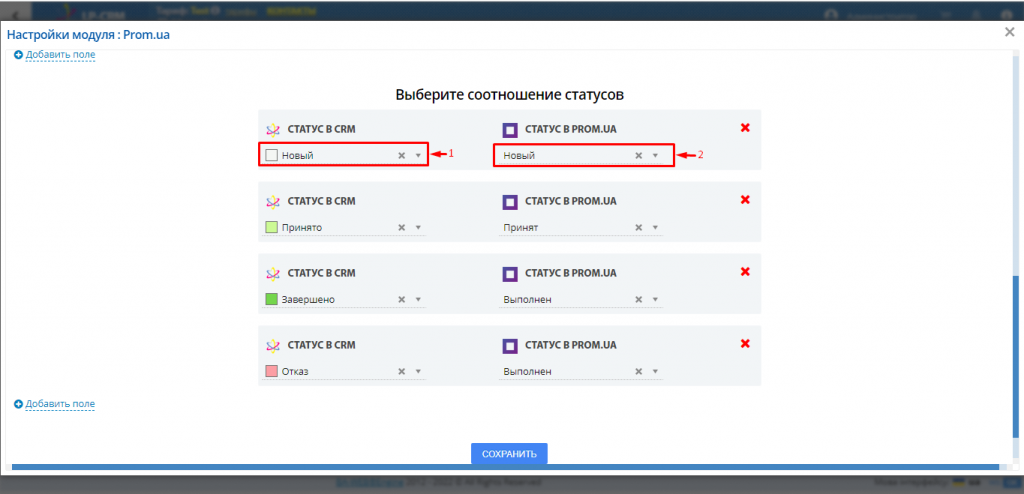Viewport: 1024px width, 494px height.
Task: Delete the Отказ status mapping row
Action: click(x=745, y=344)
